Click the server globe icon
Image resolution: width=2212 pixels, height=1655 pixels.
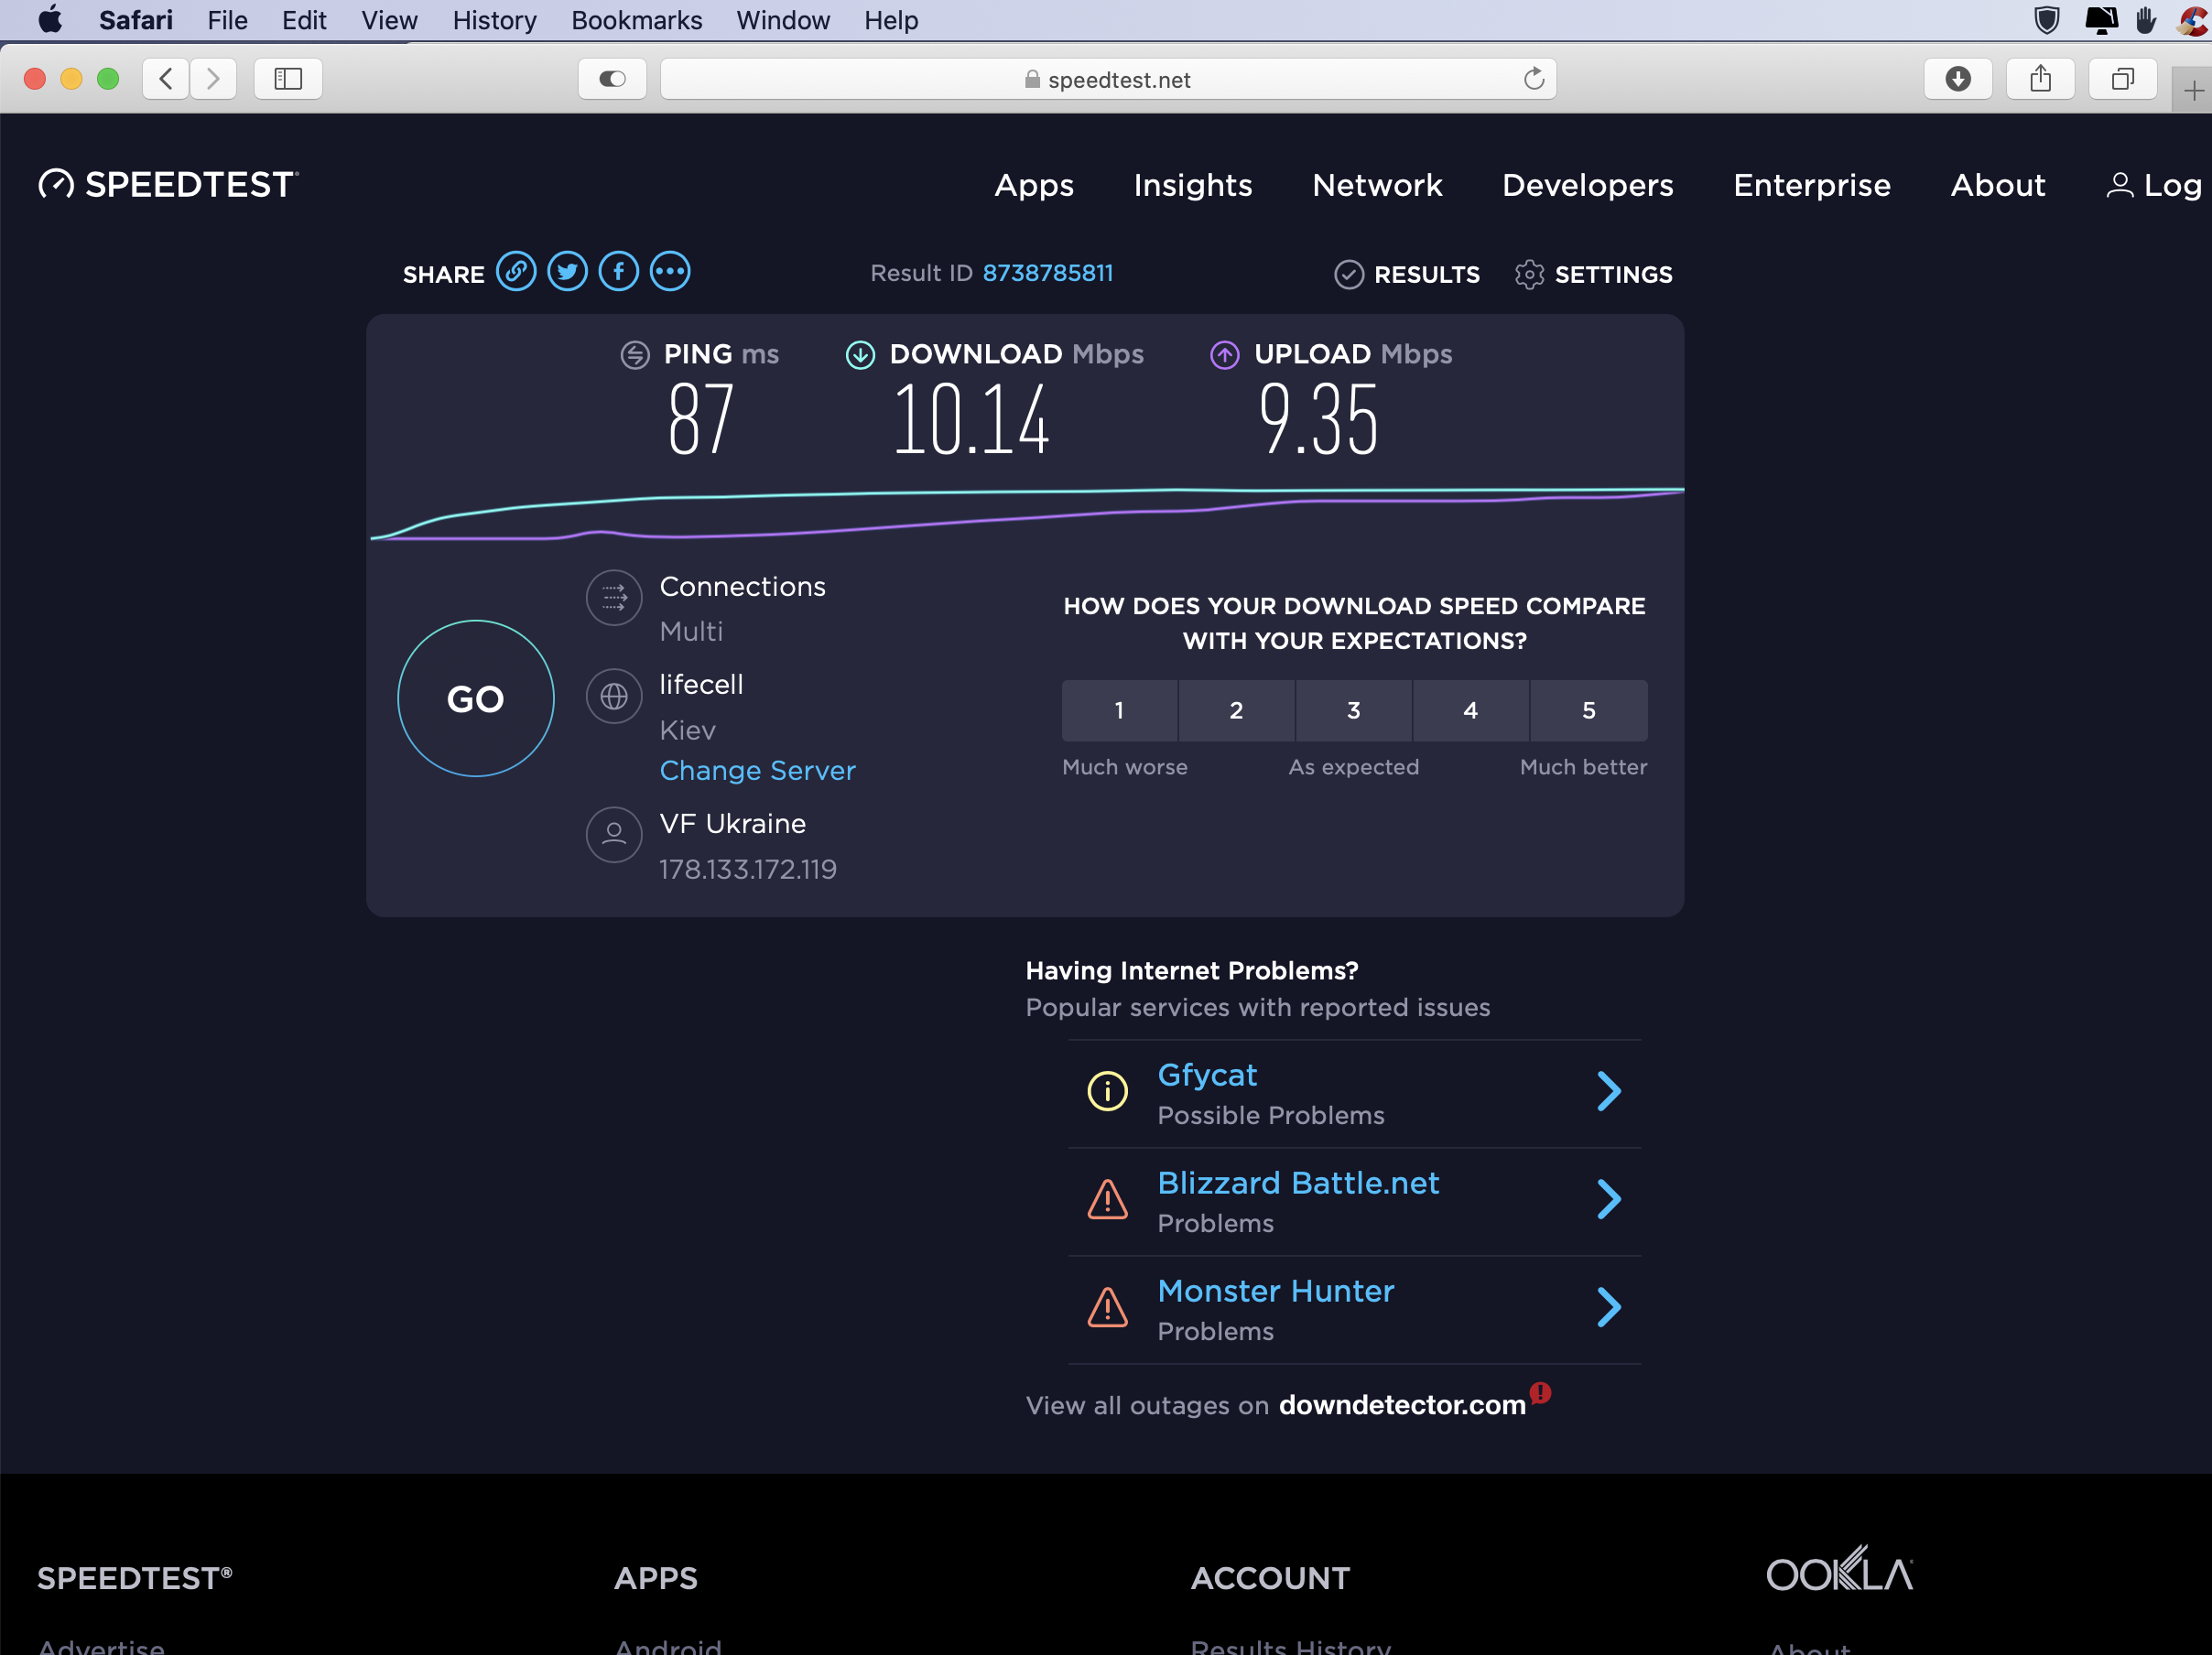[x=614, y=696]
